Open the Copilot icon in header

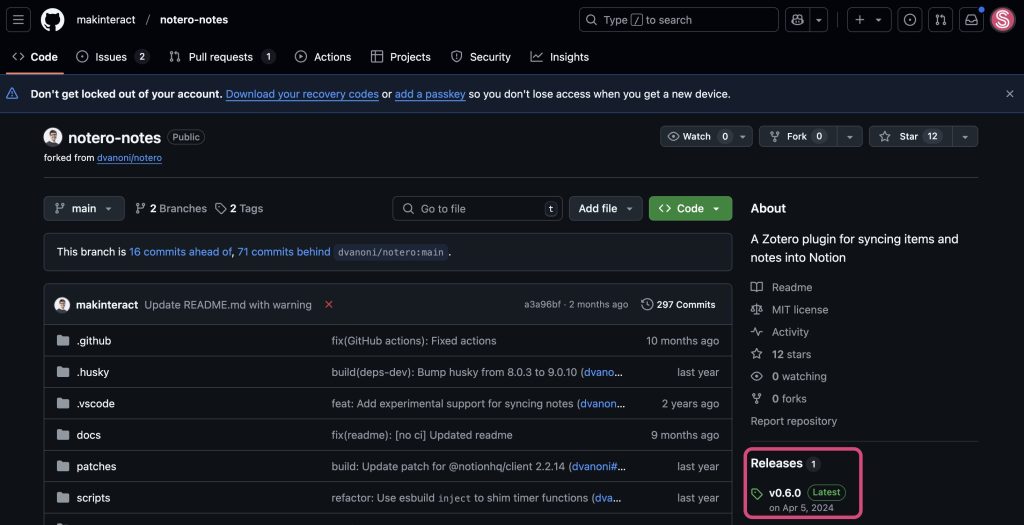pos(797,20)
